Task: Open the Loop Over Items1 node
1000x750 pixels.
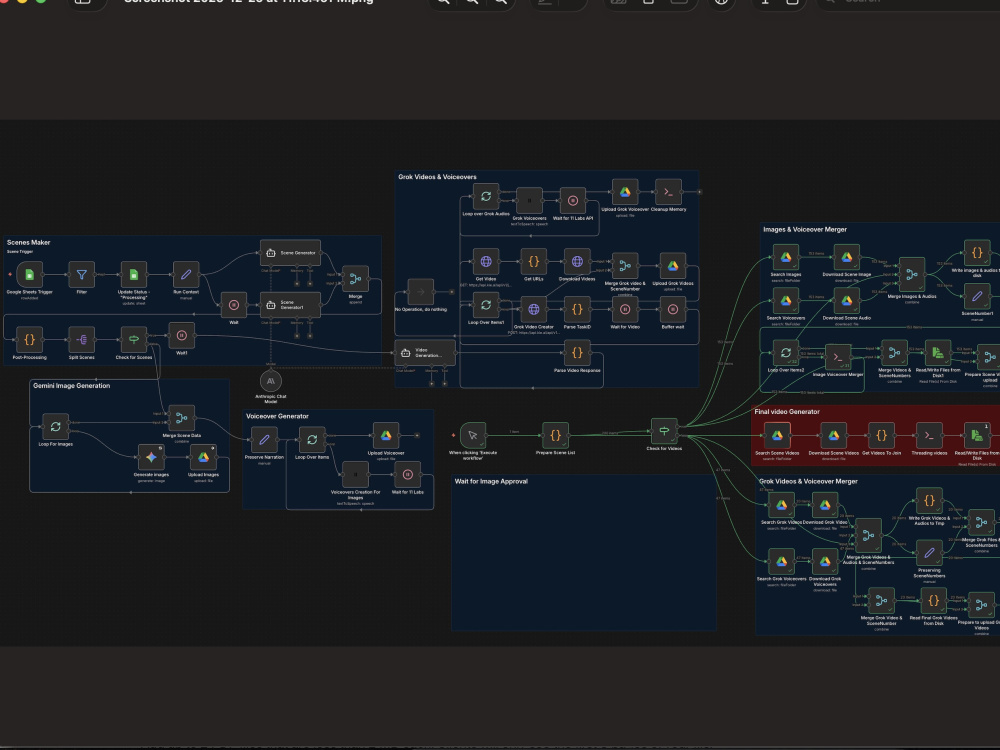Action: pos(485,305)
